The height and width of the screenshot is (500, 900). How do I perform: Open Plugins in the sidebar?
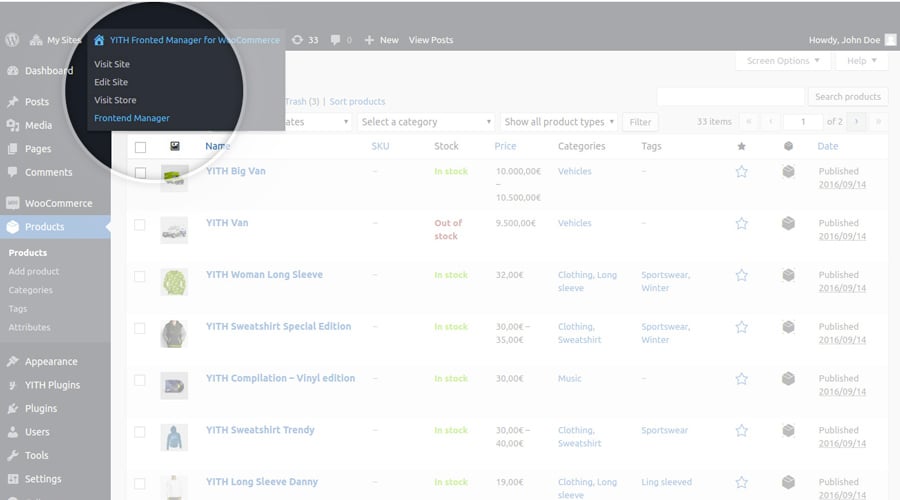[32, 408]
